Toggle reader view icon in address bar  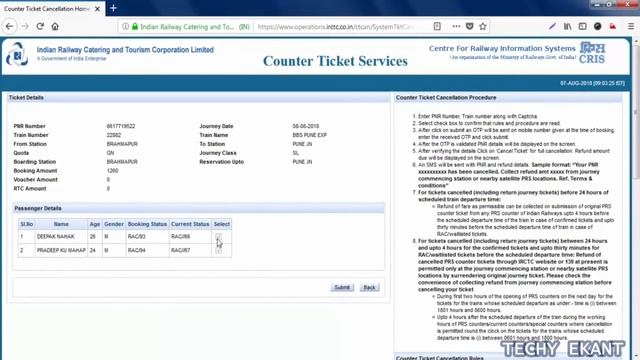(437, 27)
